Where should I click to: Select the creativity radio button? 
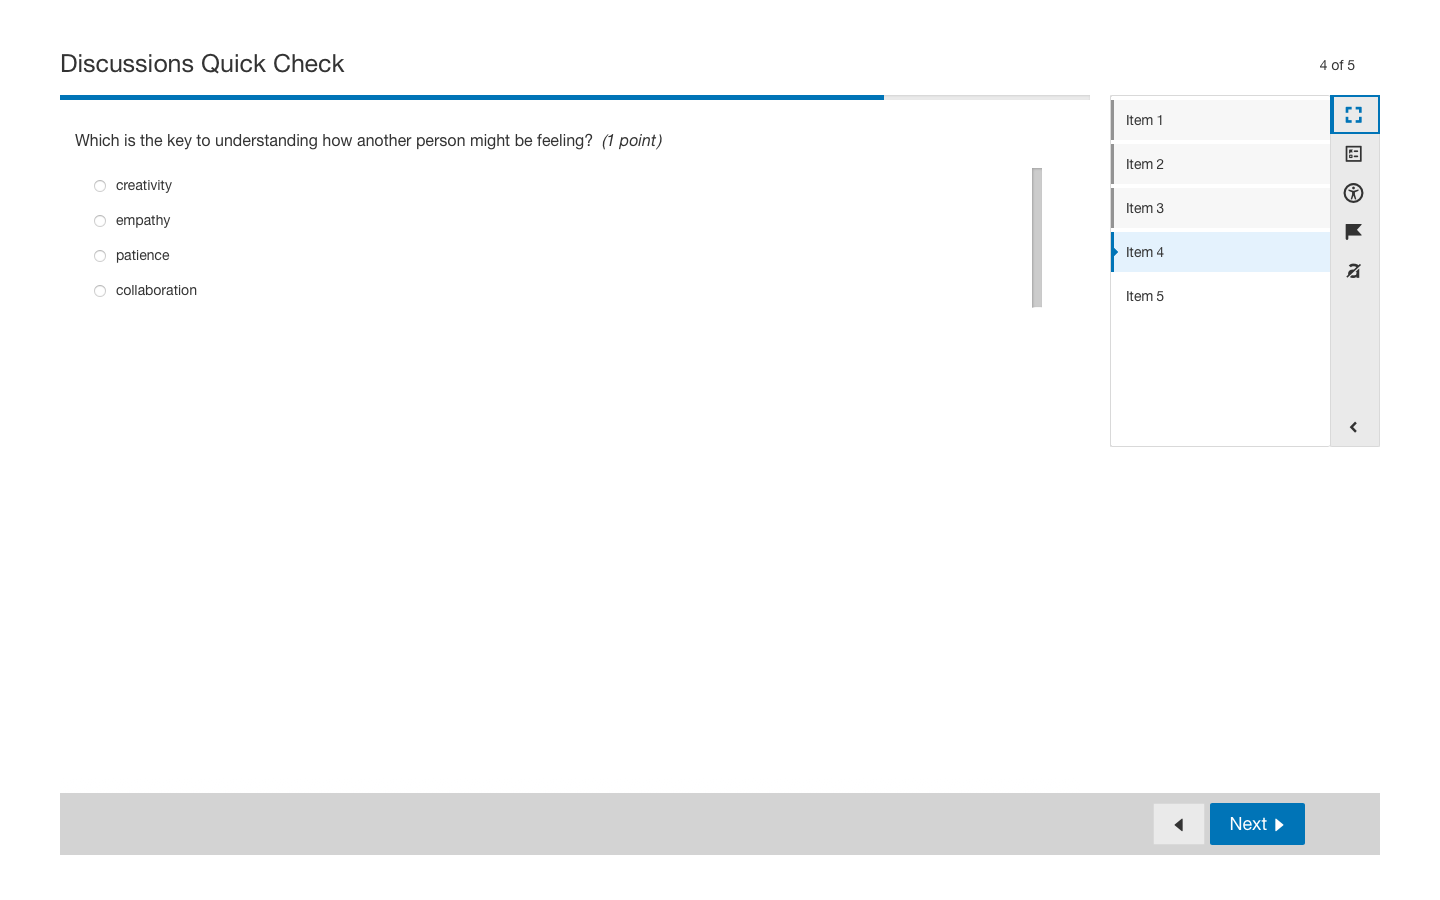(100, 186)
